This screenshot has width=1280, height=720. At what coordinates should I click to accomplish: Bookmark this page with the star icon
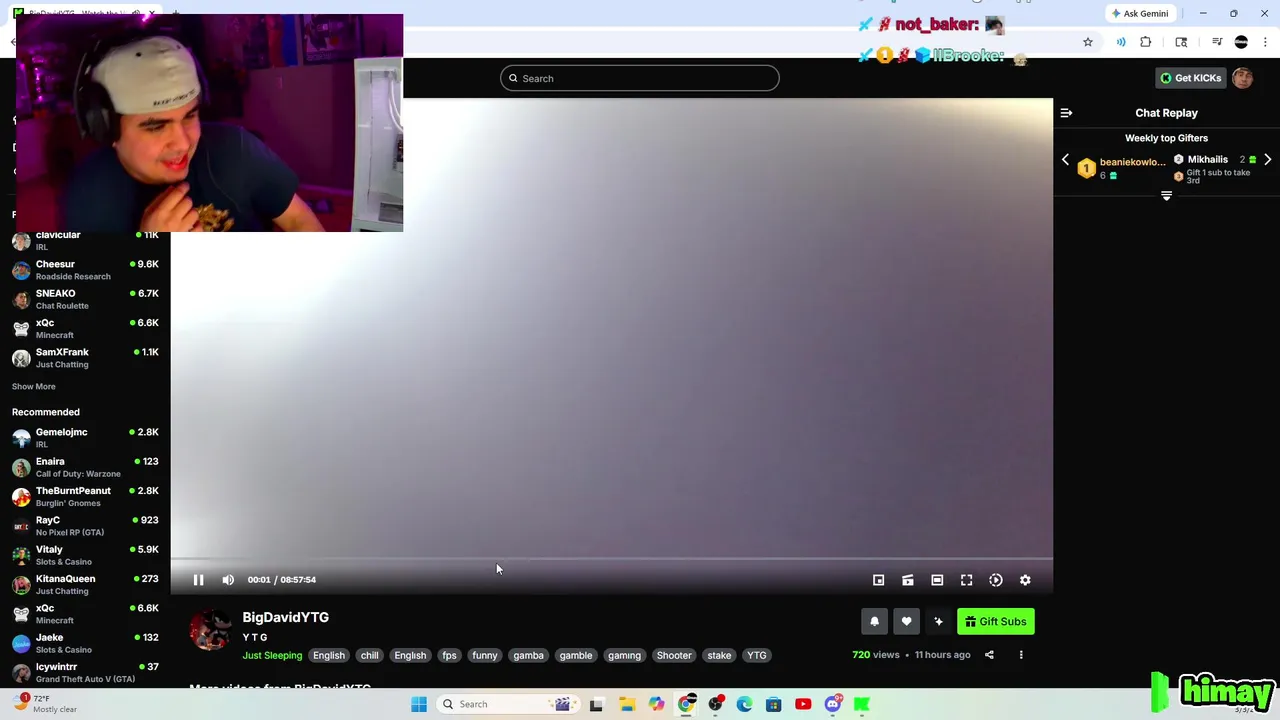click(x=1088, y=42)
